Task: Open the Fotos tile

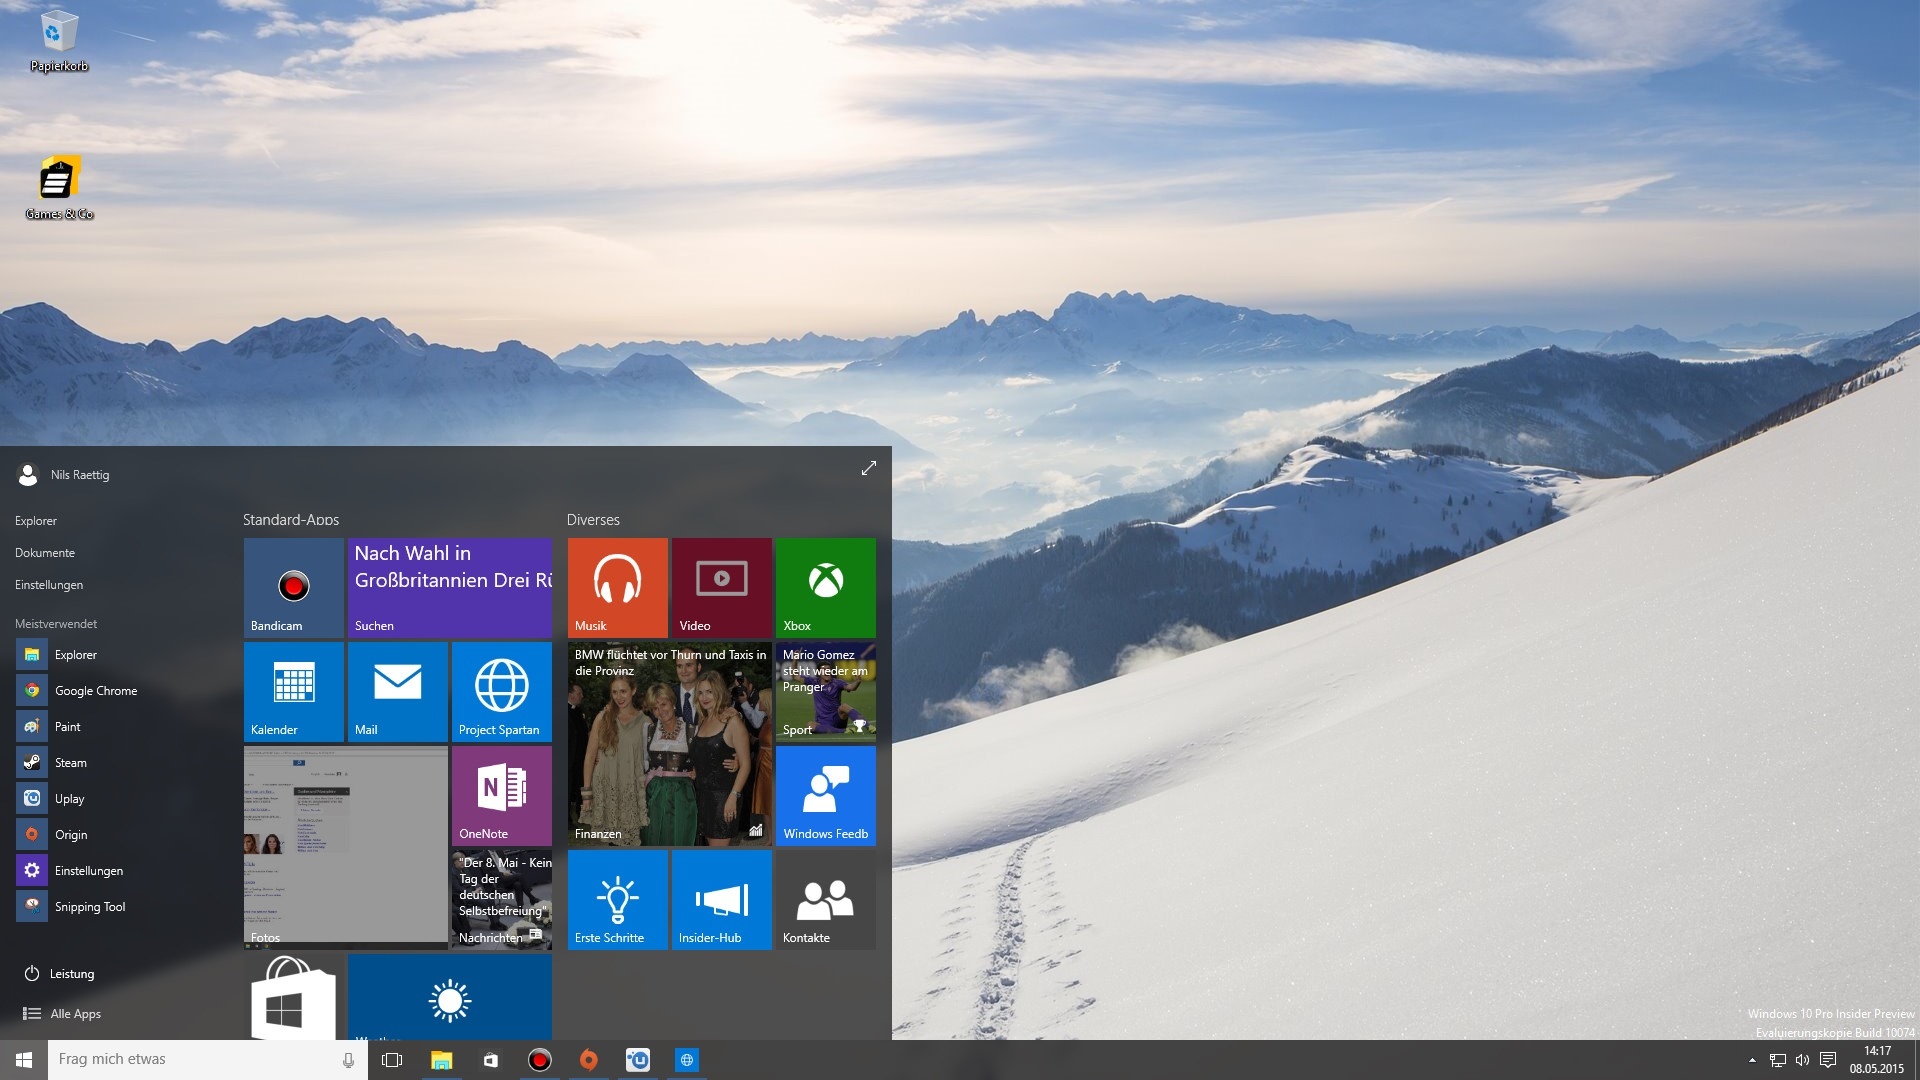Action: click(346, 848)
